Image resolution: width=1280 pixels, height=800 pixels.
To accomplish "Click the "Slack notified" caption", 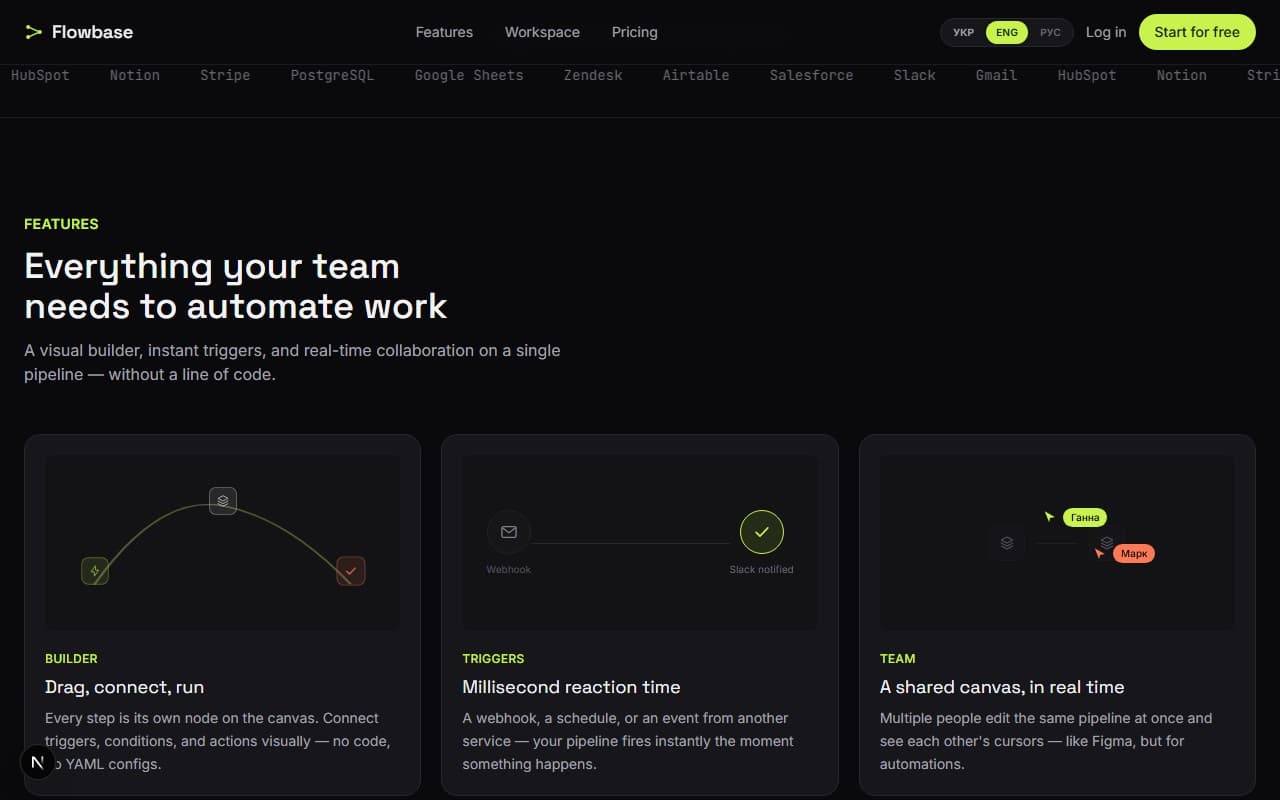I will 762,569.
